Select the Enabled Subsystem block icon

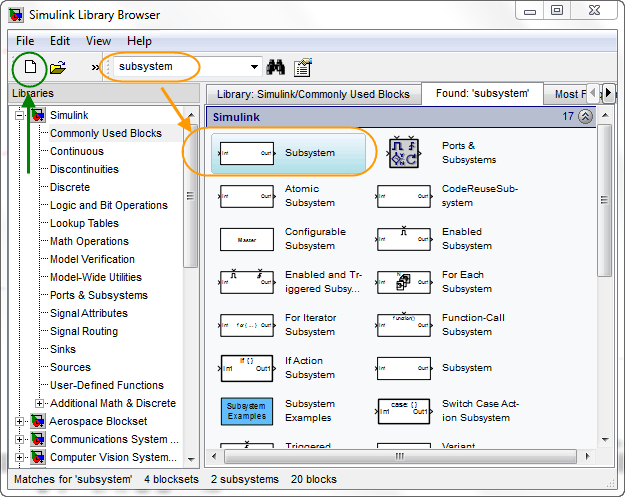[404, 238]
